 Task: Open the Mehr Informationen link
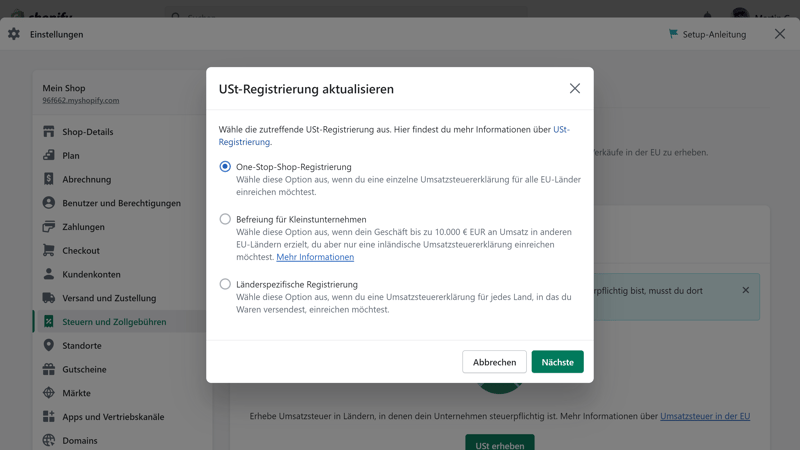315,257
